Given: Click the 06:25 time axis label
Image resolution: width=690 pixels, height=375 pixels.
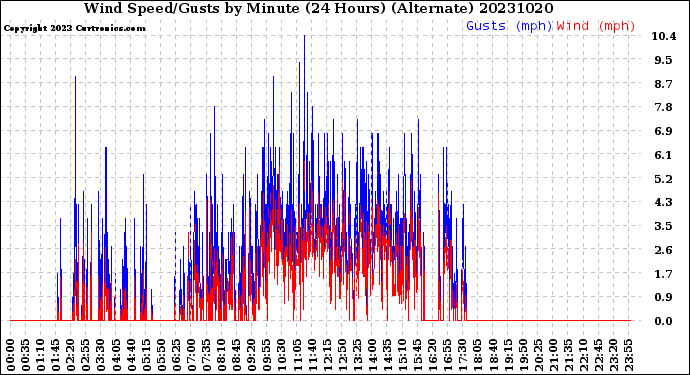Looking at the screenshot, I should [176, 354].
